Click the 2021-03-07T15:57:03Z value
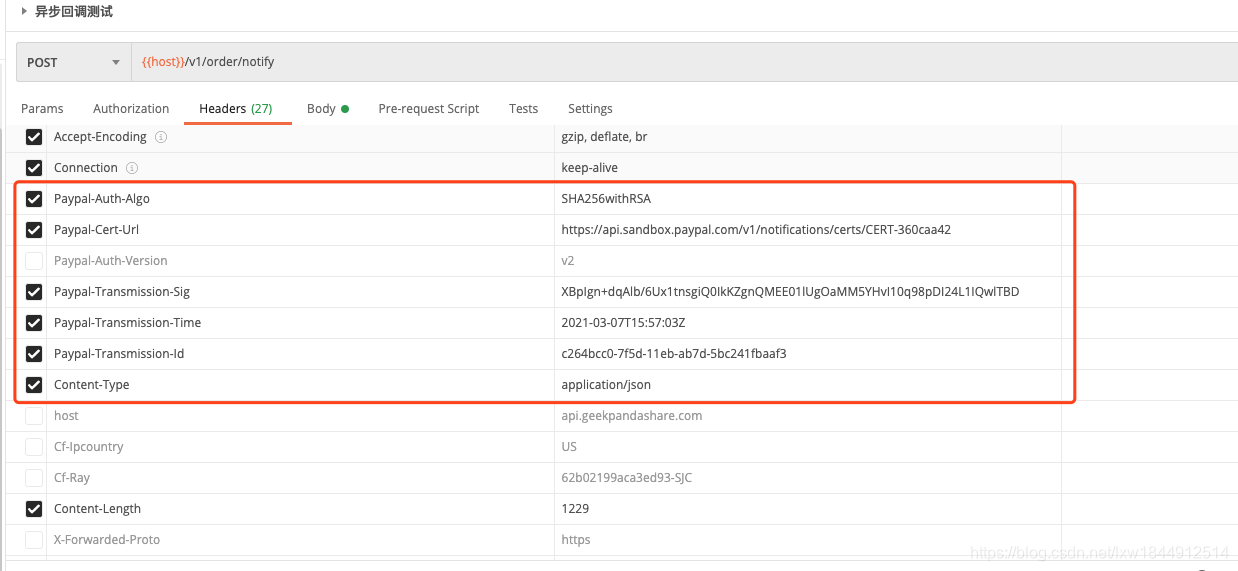Image resolution: width=1238 pixels, height=571 pixels. [x=623, y=323]
